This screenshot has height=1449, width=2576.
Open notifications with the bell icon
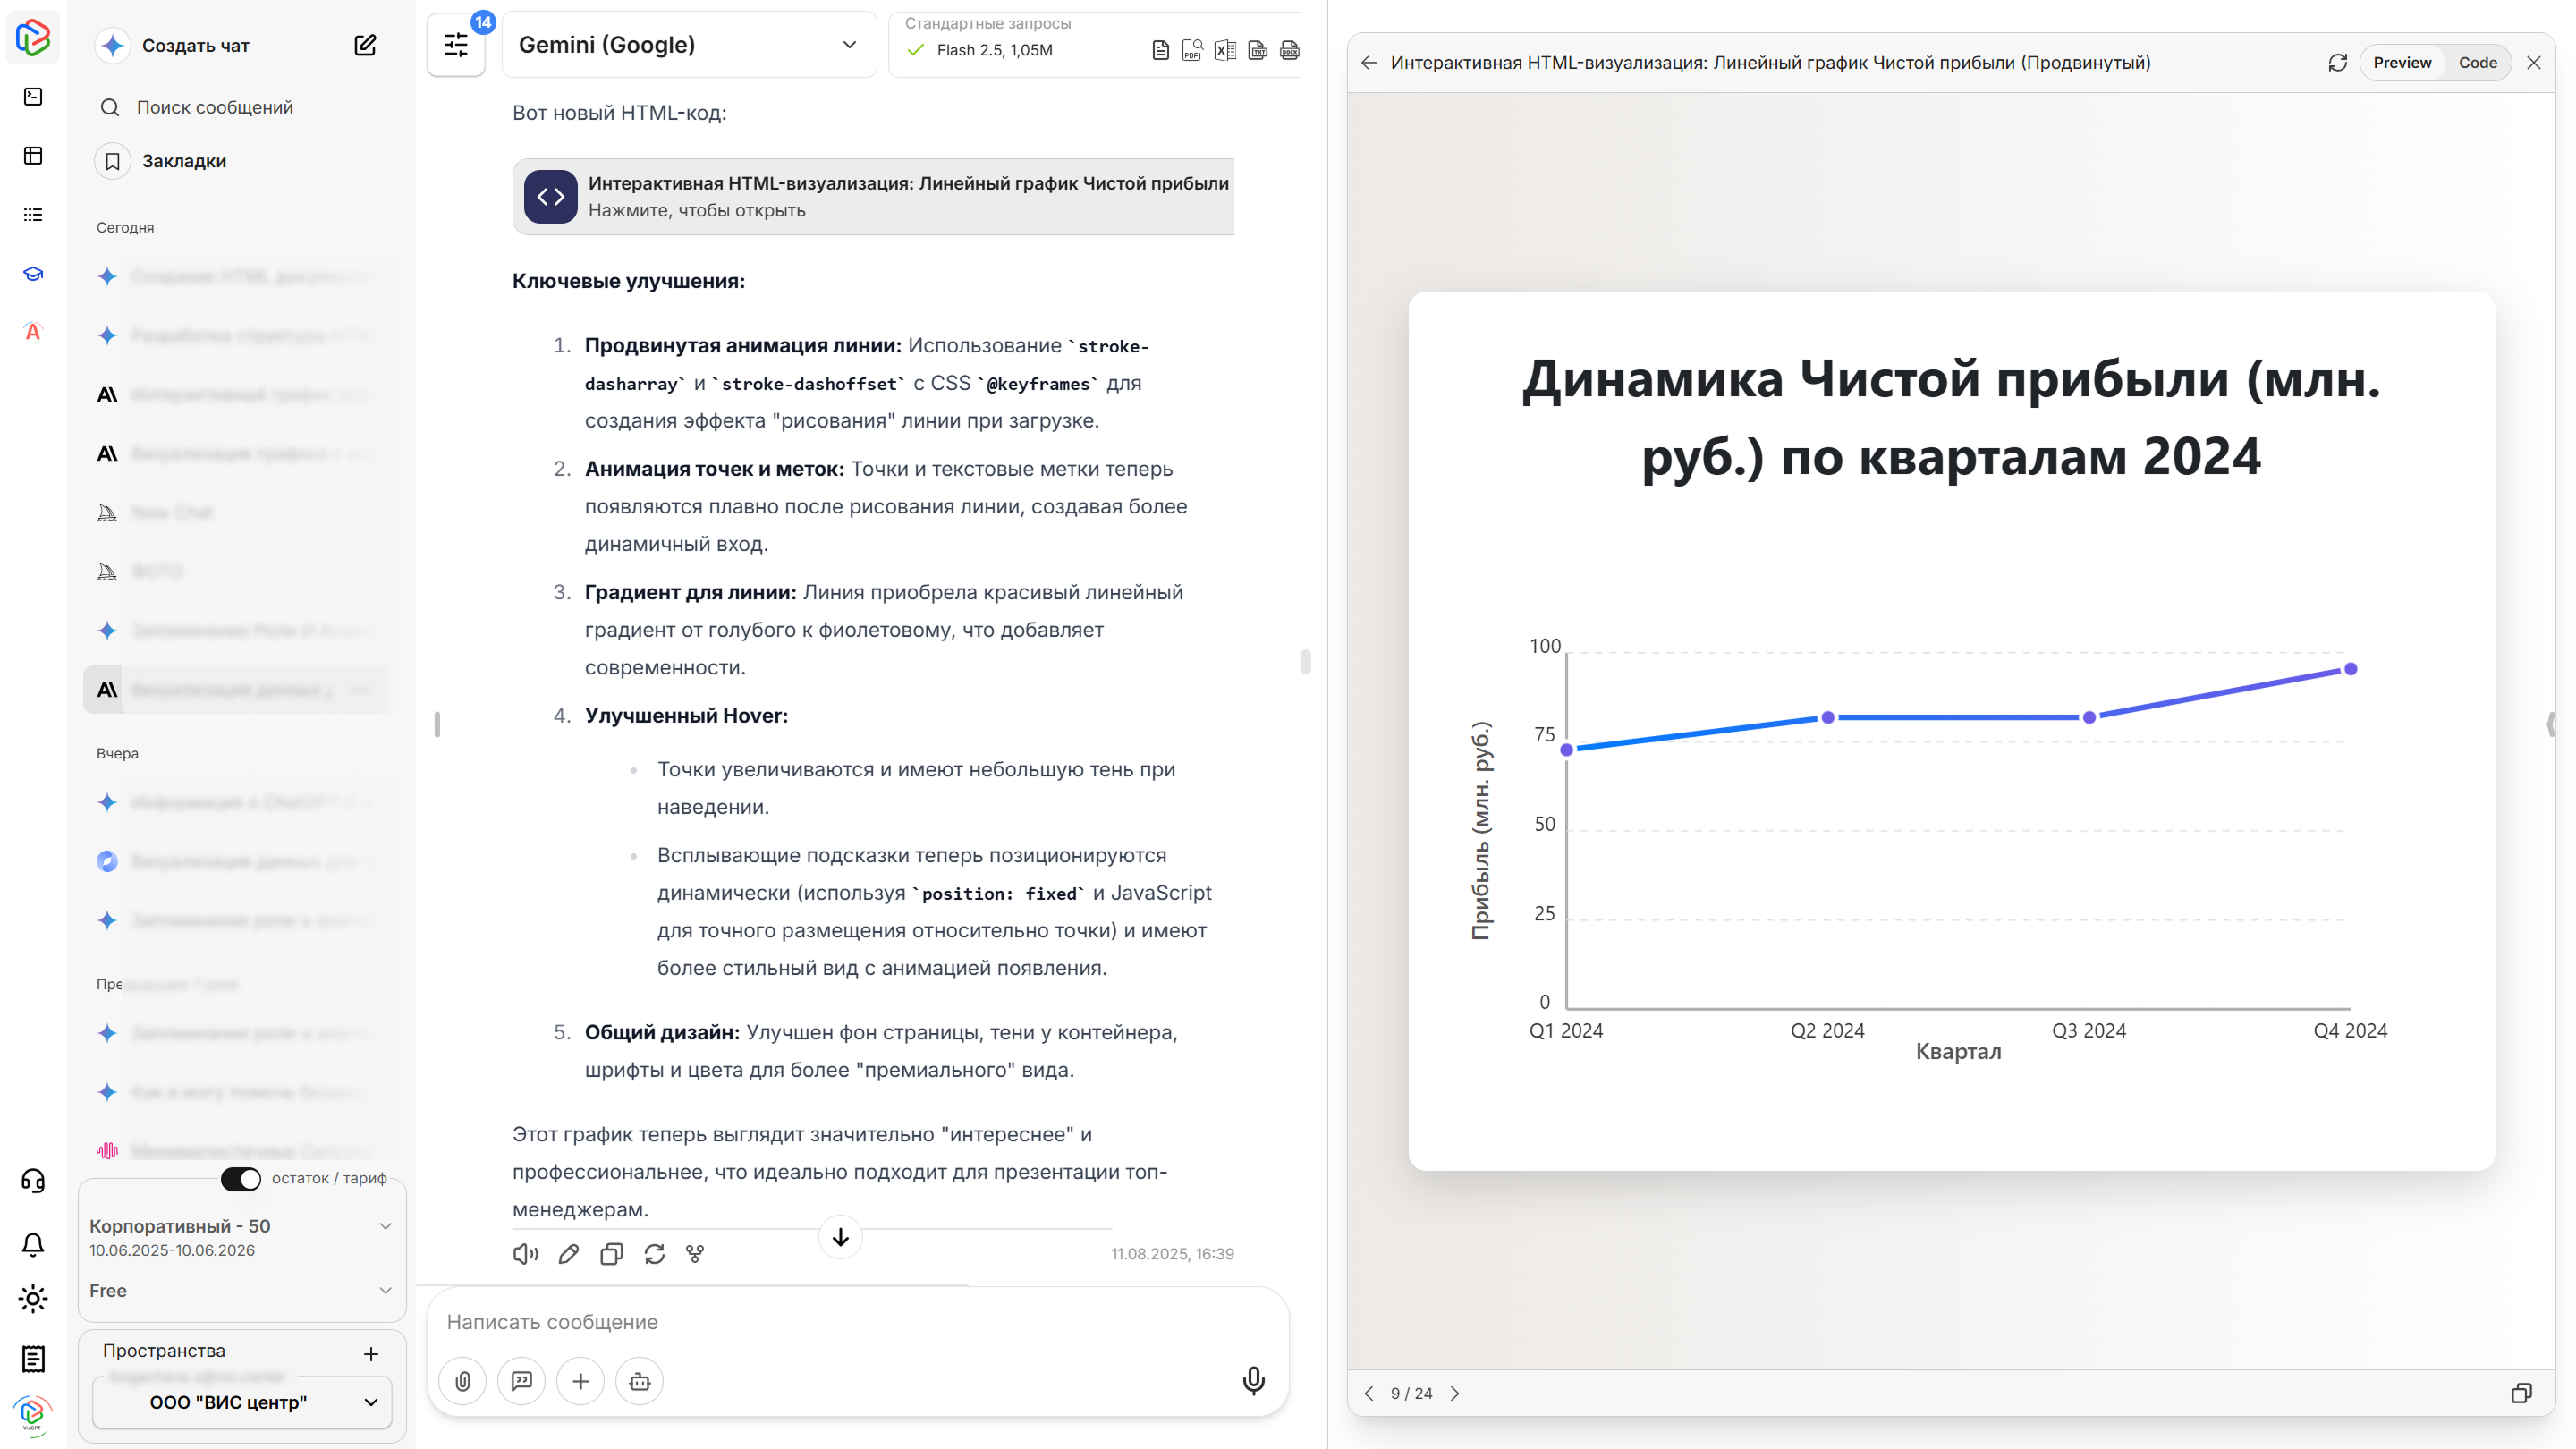coord(33,1243)
